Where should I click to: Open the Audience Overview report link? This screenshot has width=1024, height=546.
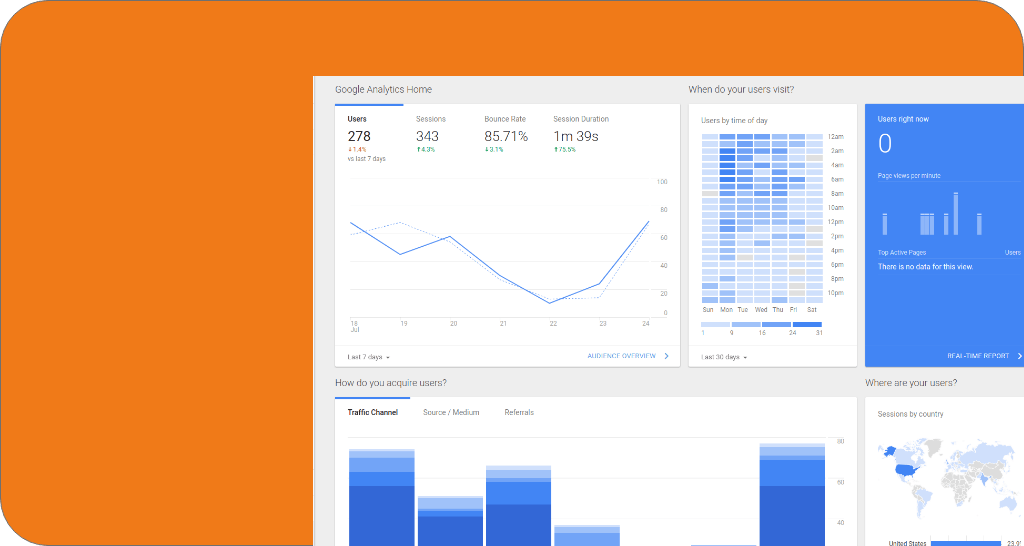pyautogui.click(x=621, y=356)
